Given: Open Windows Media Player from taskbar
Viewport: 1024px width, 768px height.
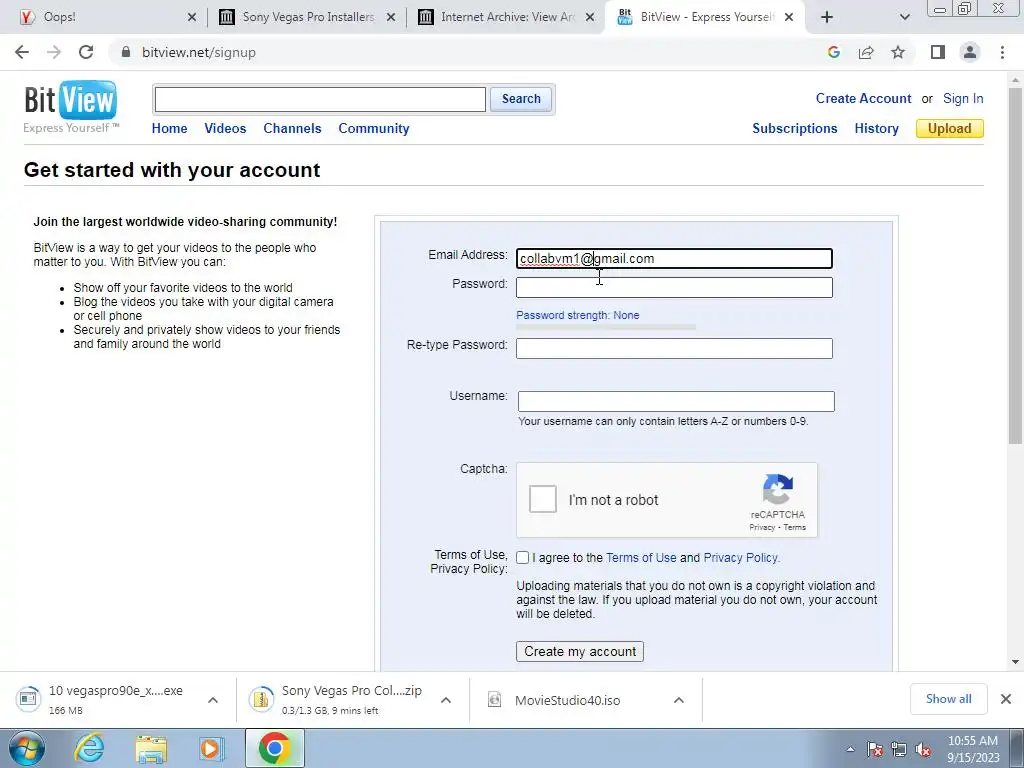Looking at the screenshot, I should 212,748.
